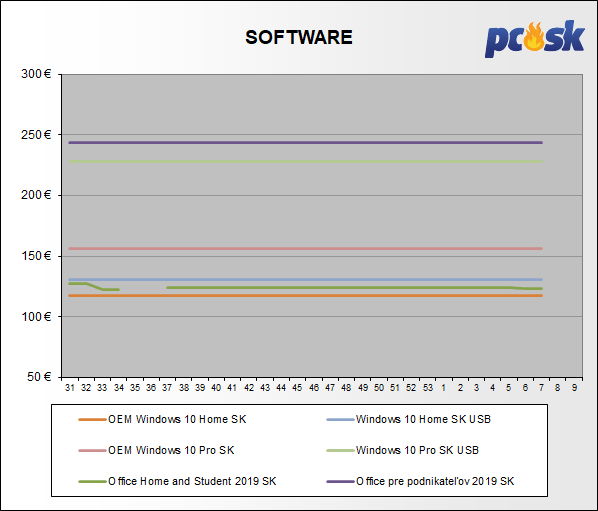The width and height of the screenshot is (598, 511).
Task: Click week 31 on the horizontal axis
Action: [70, 388]
